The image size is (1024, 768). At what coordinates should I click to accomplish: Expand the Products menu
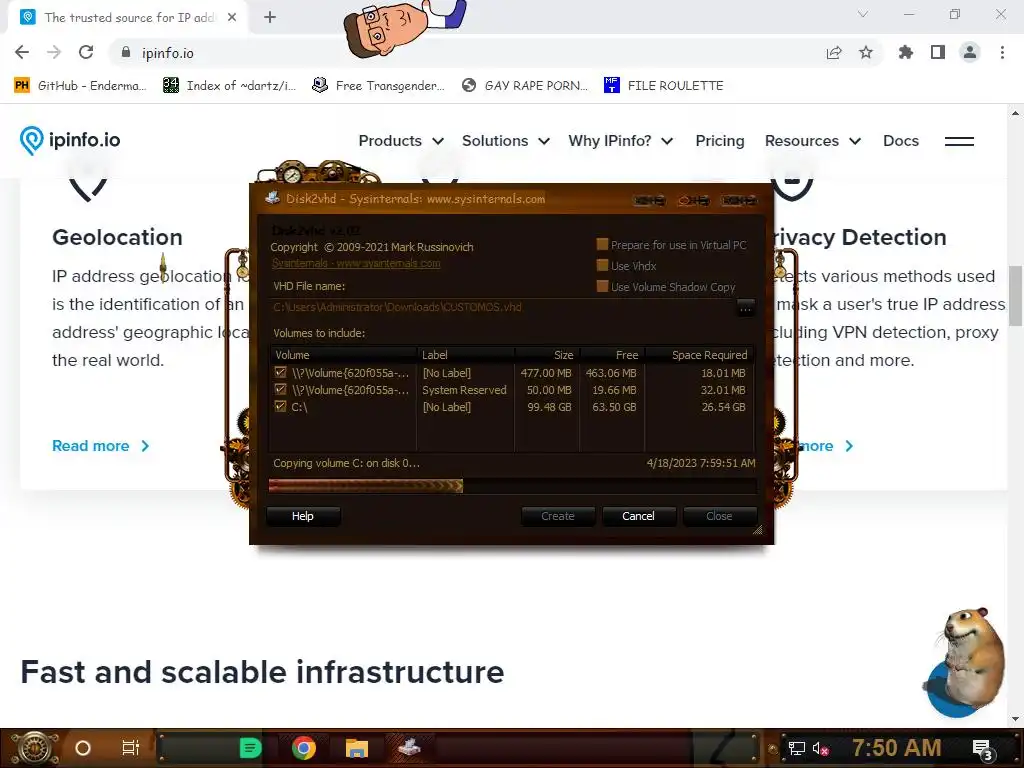(401, 141)
